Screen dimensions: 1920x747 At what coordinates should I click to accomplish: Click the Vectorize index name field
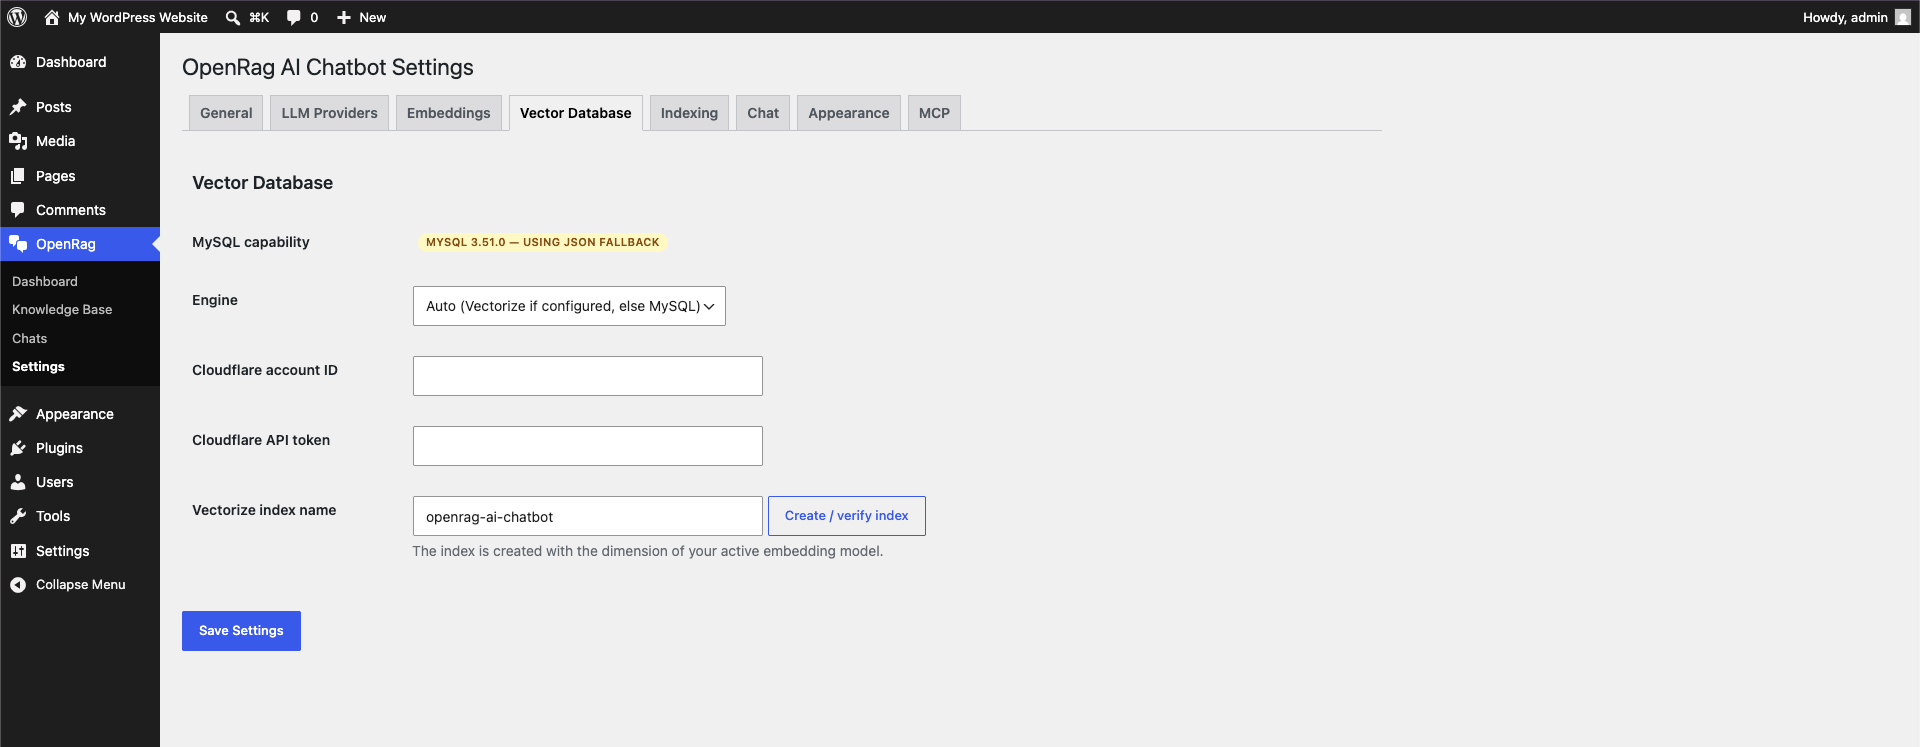tap(588, 516)
